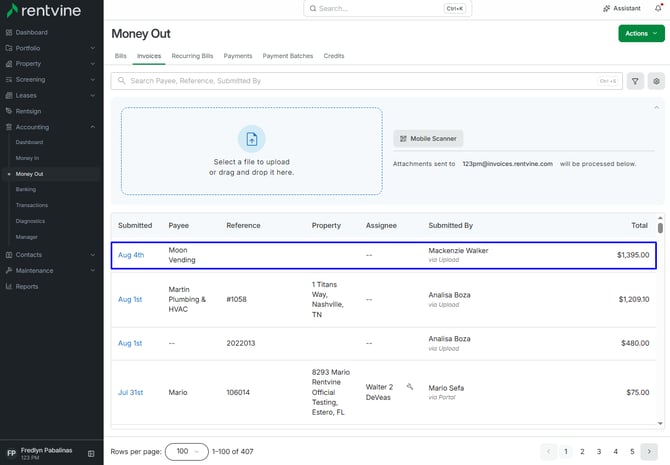Click the Maintenance wrench icon
Screen dimensions: 670x465
[9, 271]
